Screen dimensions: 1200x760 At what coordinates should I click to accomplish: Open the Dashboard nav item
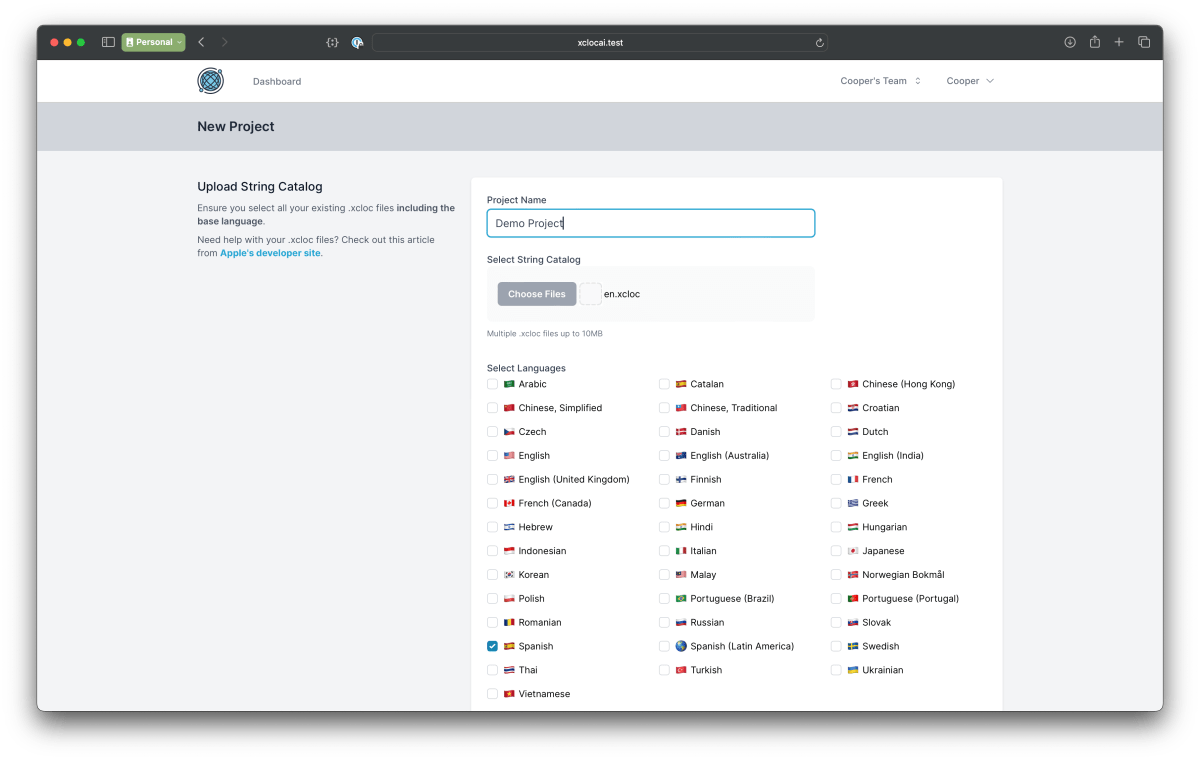pos(277,82)
